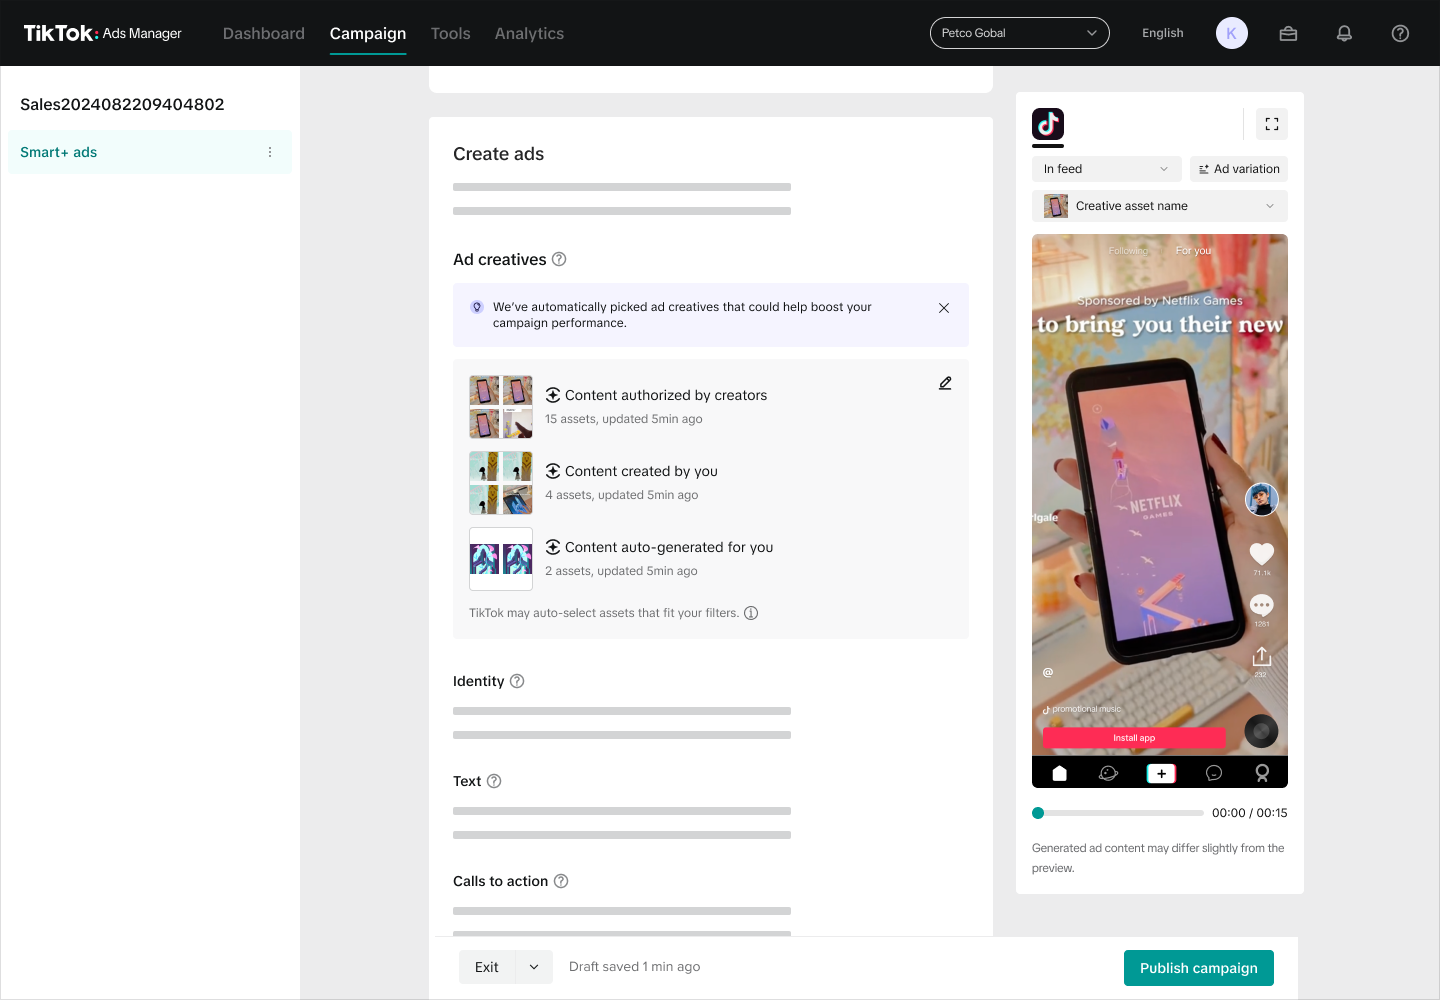
Task: Click the 2 assets, updated 5min ago text
Action: coord(621,571)
